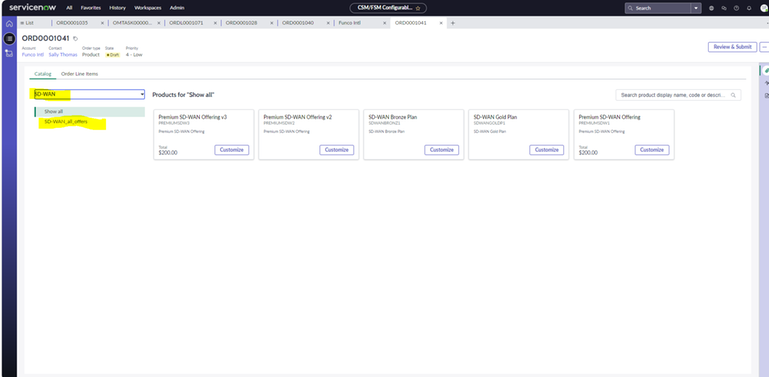Open the help question mark icon

click(x=736, y=8)
